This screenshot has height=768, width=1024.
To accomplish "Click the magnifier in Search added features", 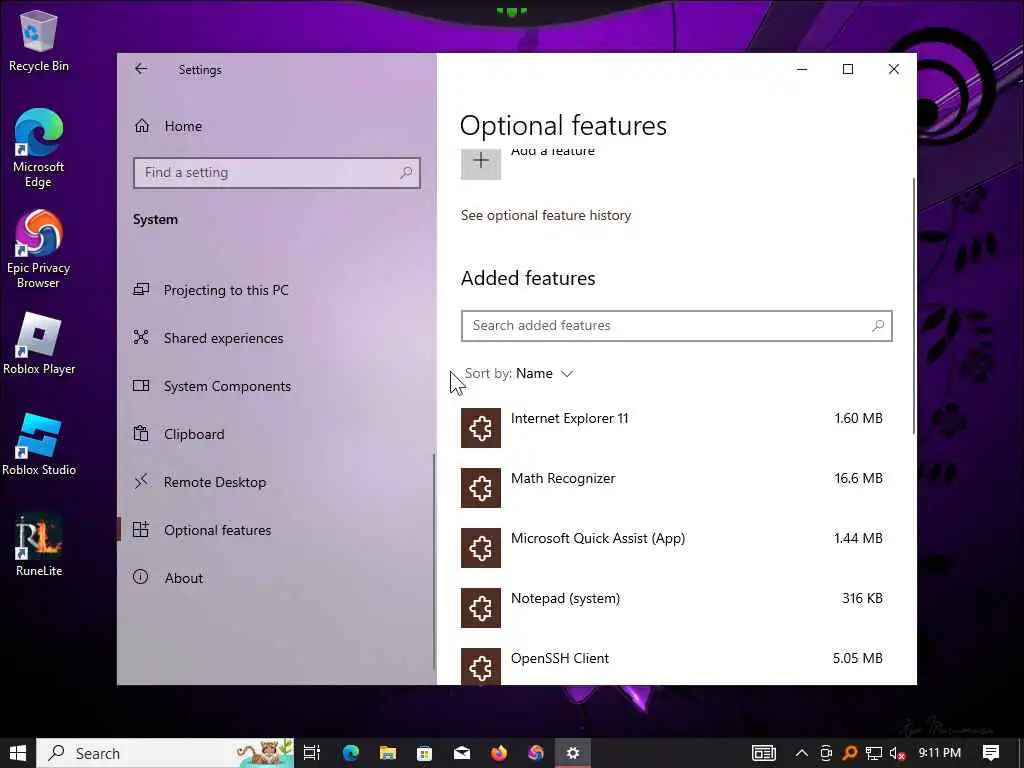I will point(878,325).
